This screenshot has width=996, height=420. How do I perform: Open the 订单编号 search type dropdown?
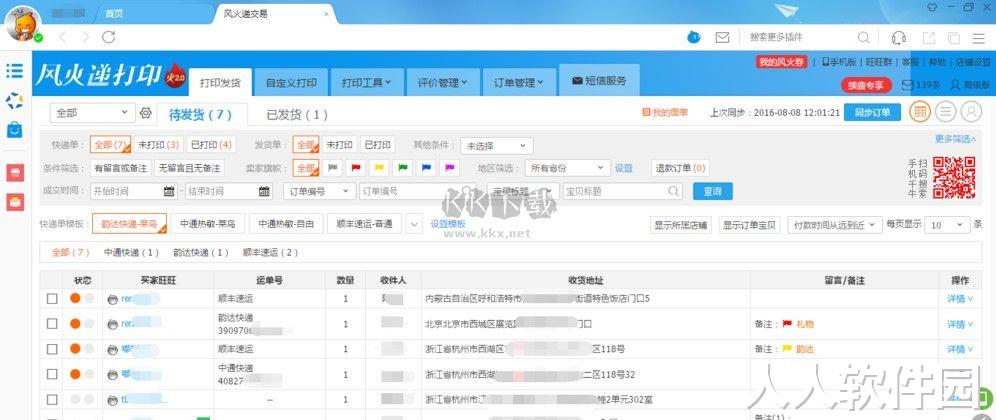pos(320,191)
